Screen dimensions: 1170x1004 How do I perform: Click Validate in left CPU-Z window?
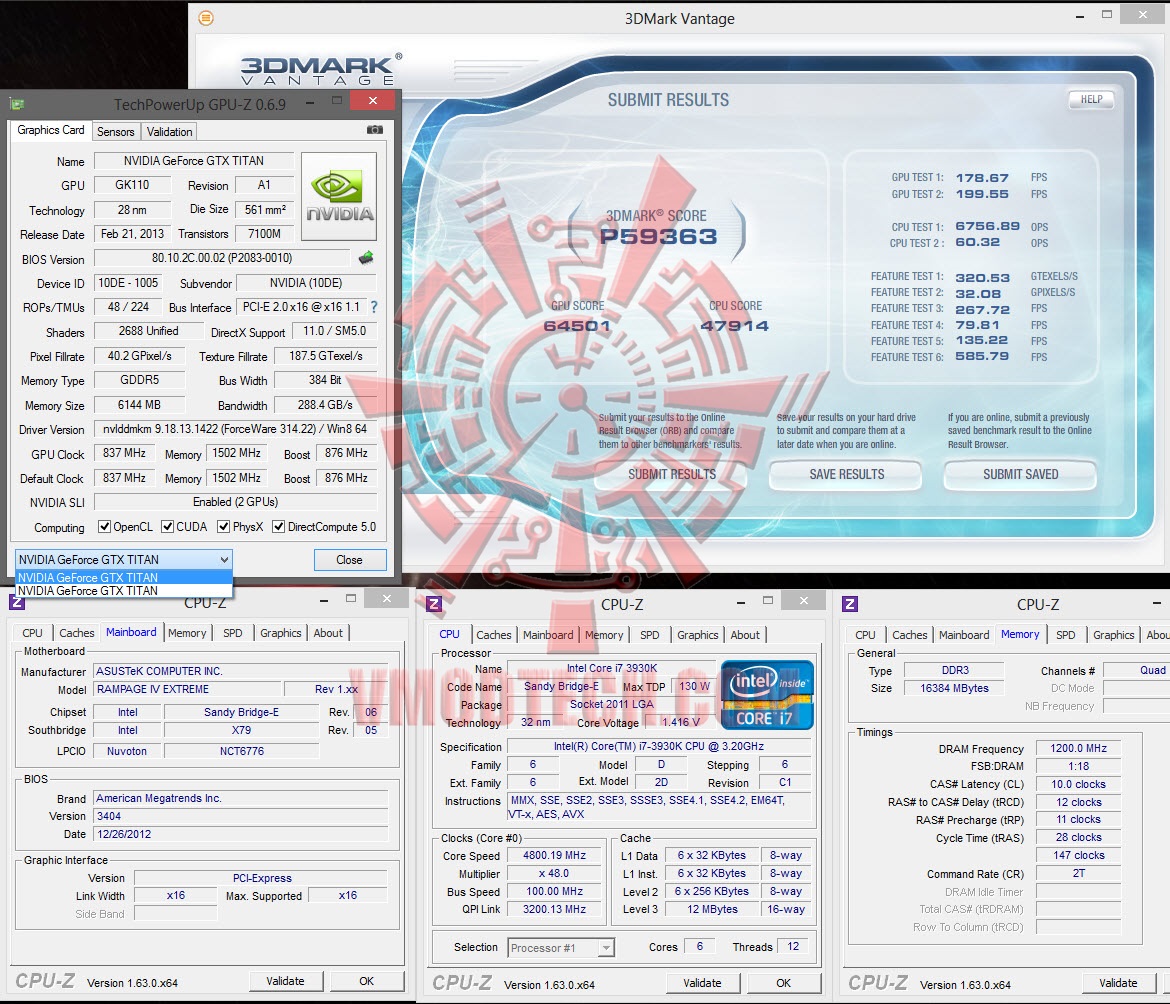[285, 982]
